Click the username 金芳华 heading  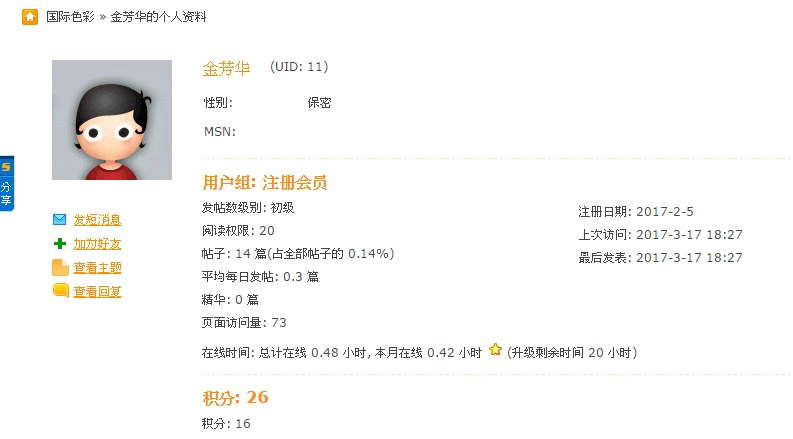point(226,68)
